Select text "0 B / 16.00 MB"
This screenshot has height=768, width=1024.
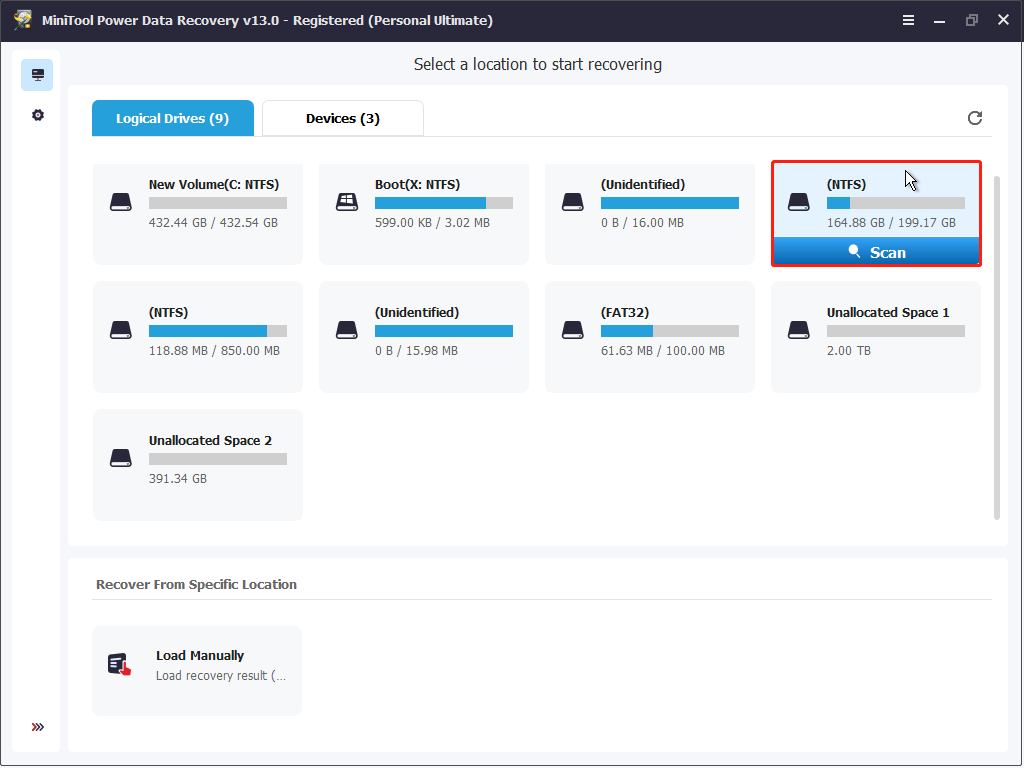642,223
